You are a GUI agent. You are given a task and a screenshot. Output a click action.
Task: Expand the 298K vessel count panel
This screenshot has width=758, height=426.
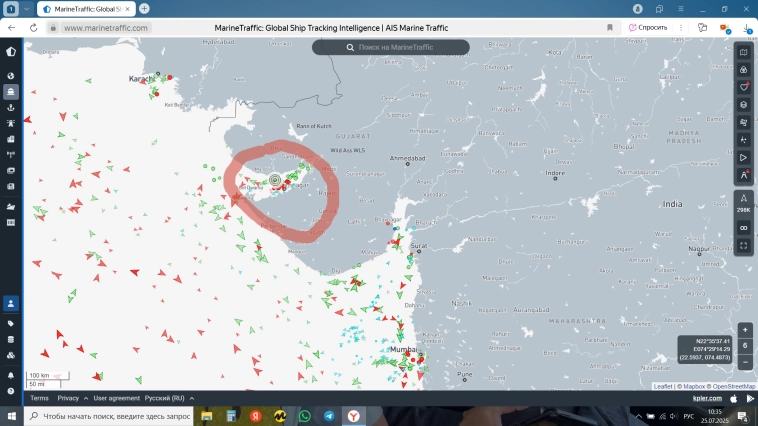[x=743, y=204]
